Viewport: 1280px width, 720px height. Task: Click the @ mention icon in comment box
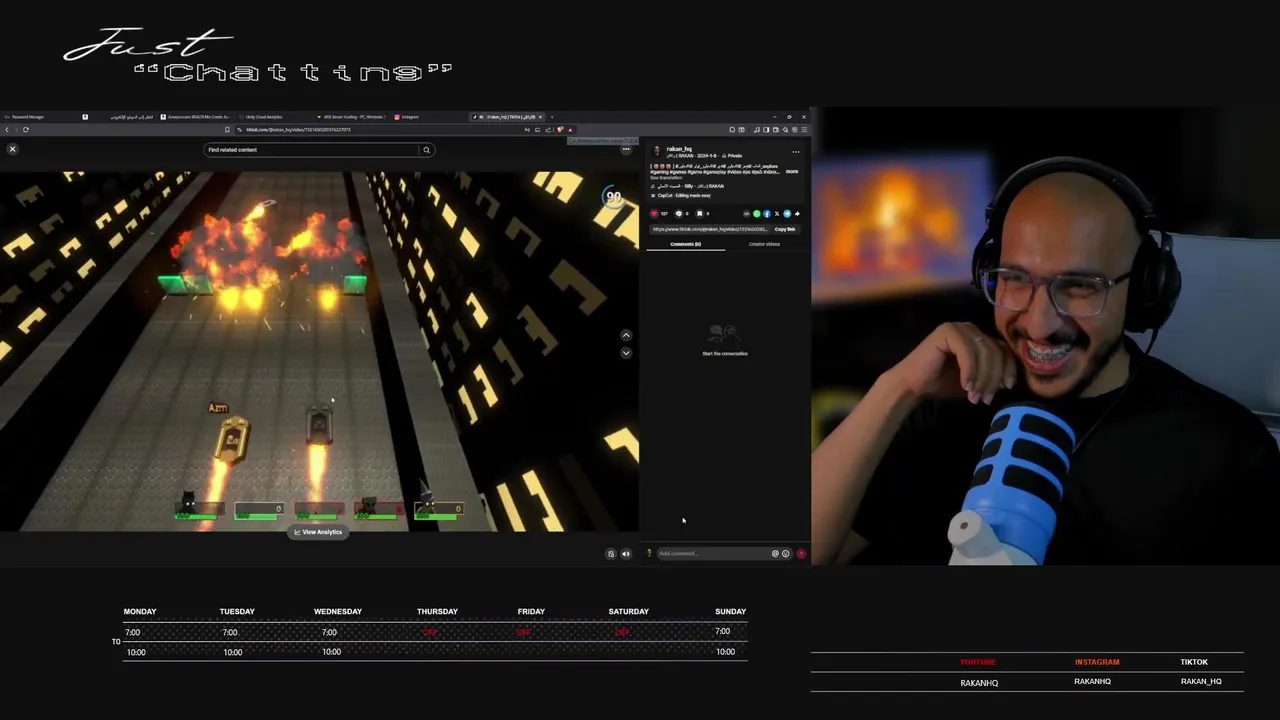[x=775, y=554]
